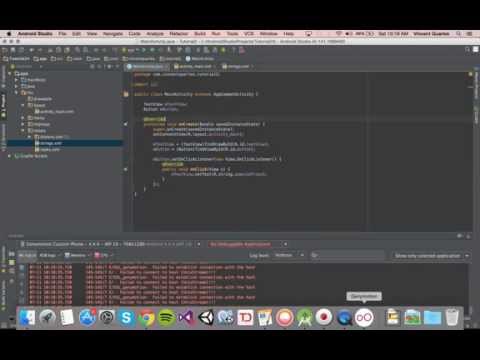Collapse the app module in project tree

tap(10, 73)
